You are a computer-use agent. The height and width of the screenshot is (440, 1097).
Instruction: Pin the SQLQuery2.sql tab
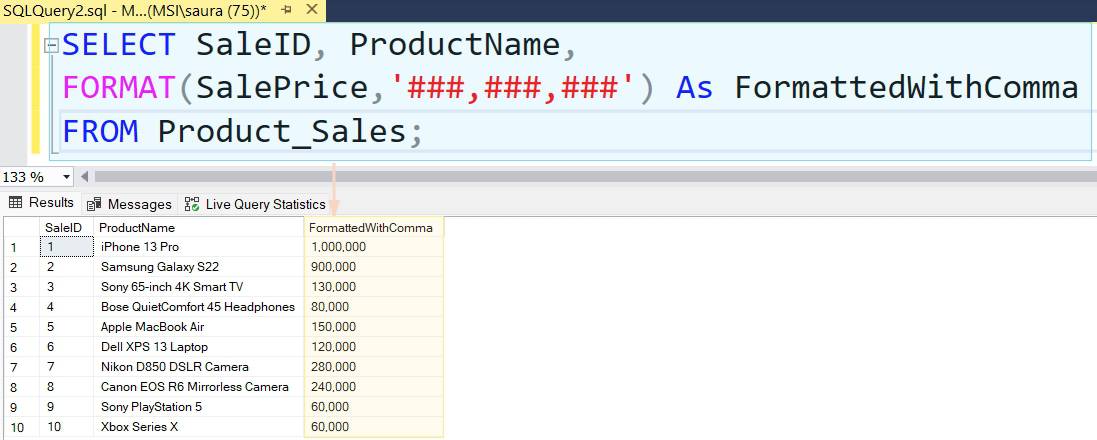286,10
